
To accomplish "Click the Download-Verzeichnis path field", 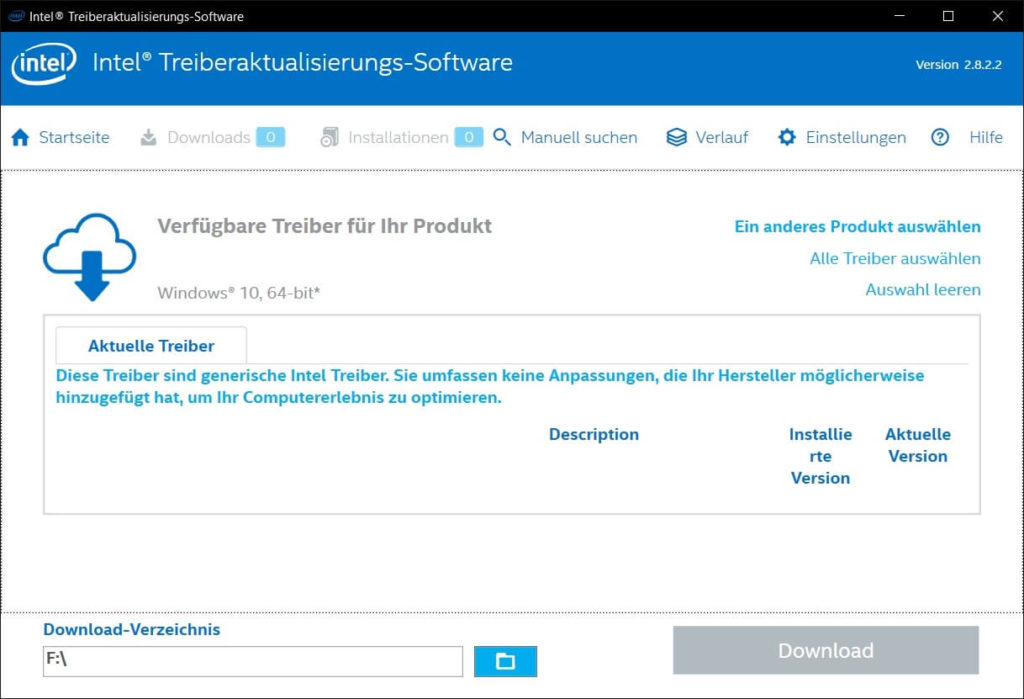I will pos(252,661).
